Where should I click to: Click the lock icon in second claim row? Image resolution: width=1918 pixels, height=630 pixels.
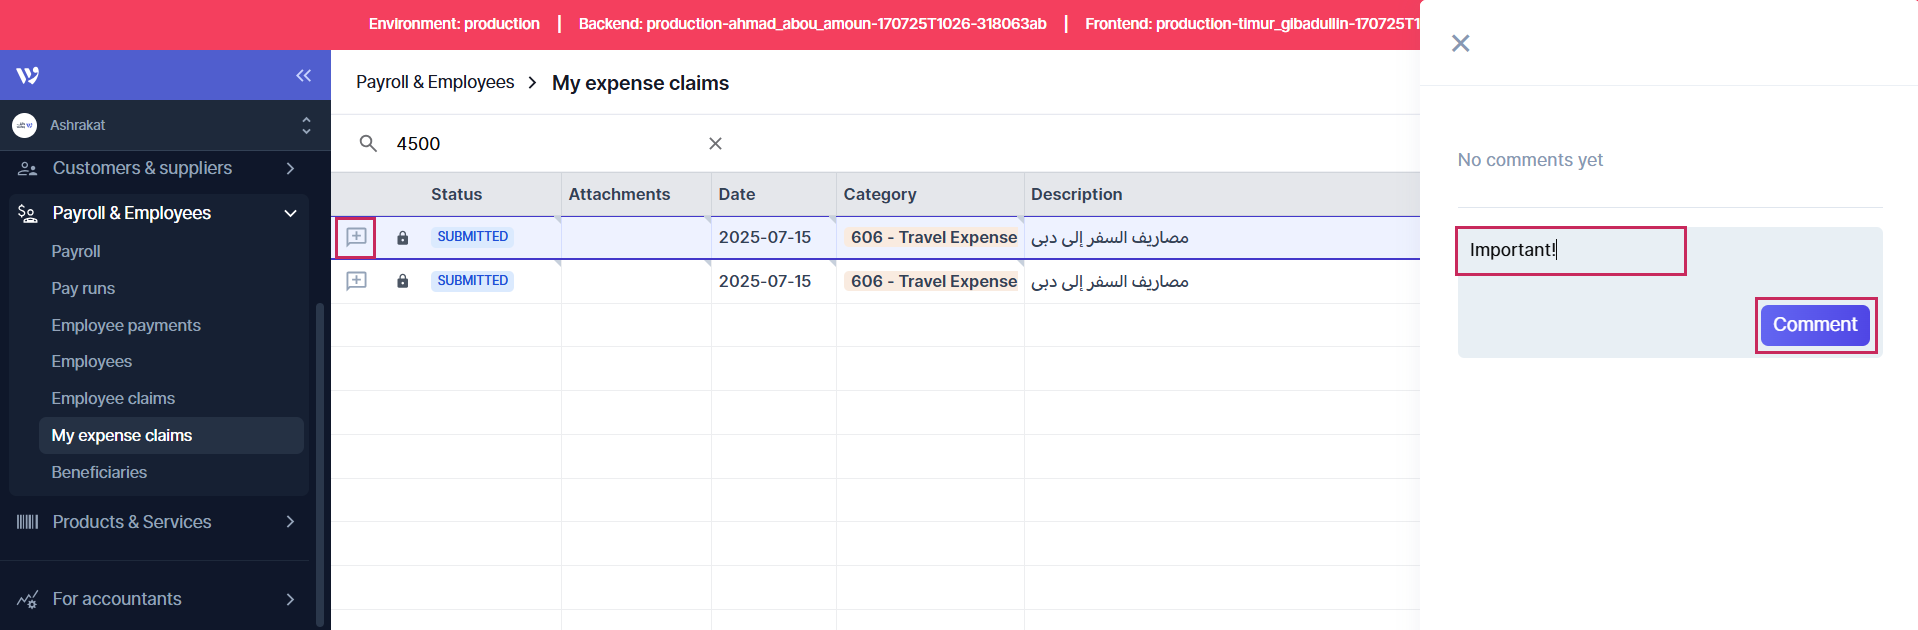pos(402,282)
